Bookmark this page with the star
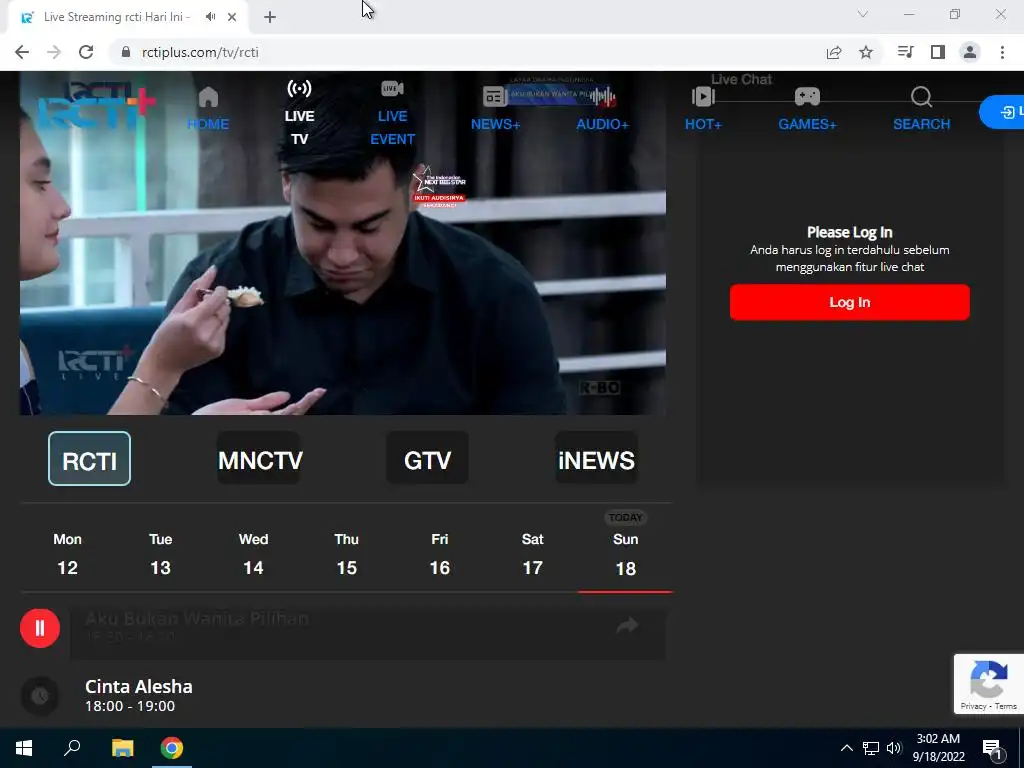1024x768 pixels. point(866,52)
